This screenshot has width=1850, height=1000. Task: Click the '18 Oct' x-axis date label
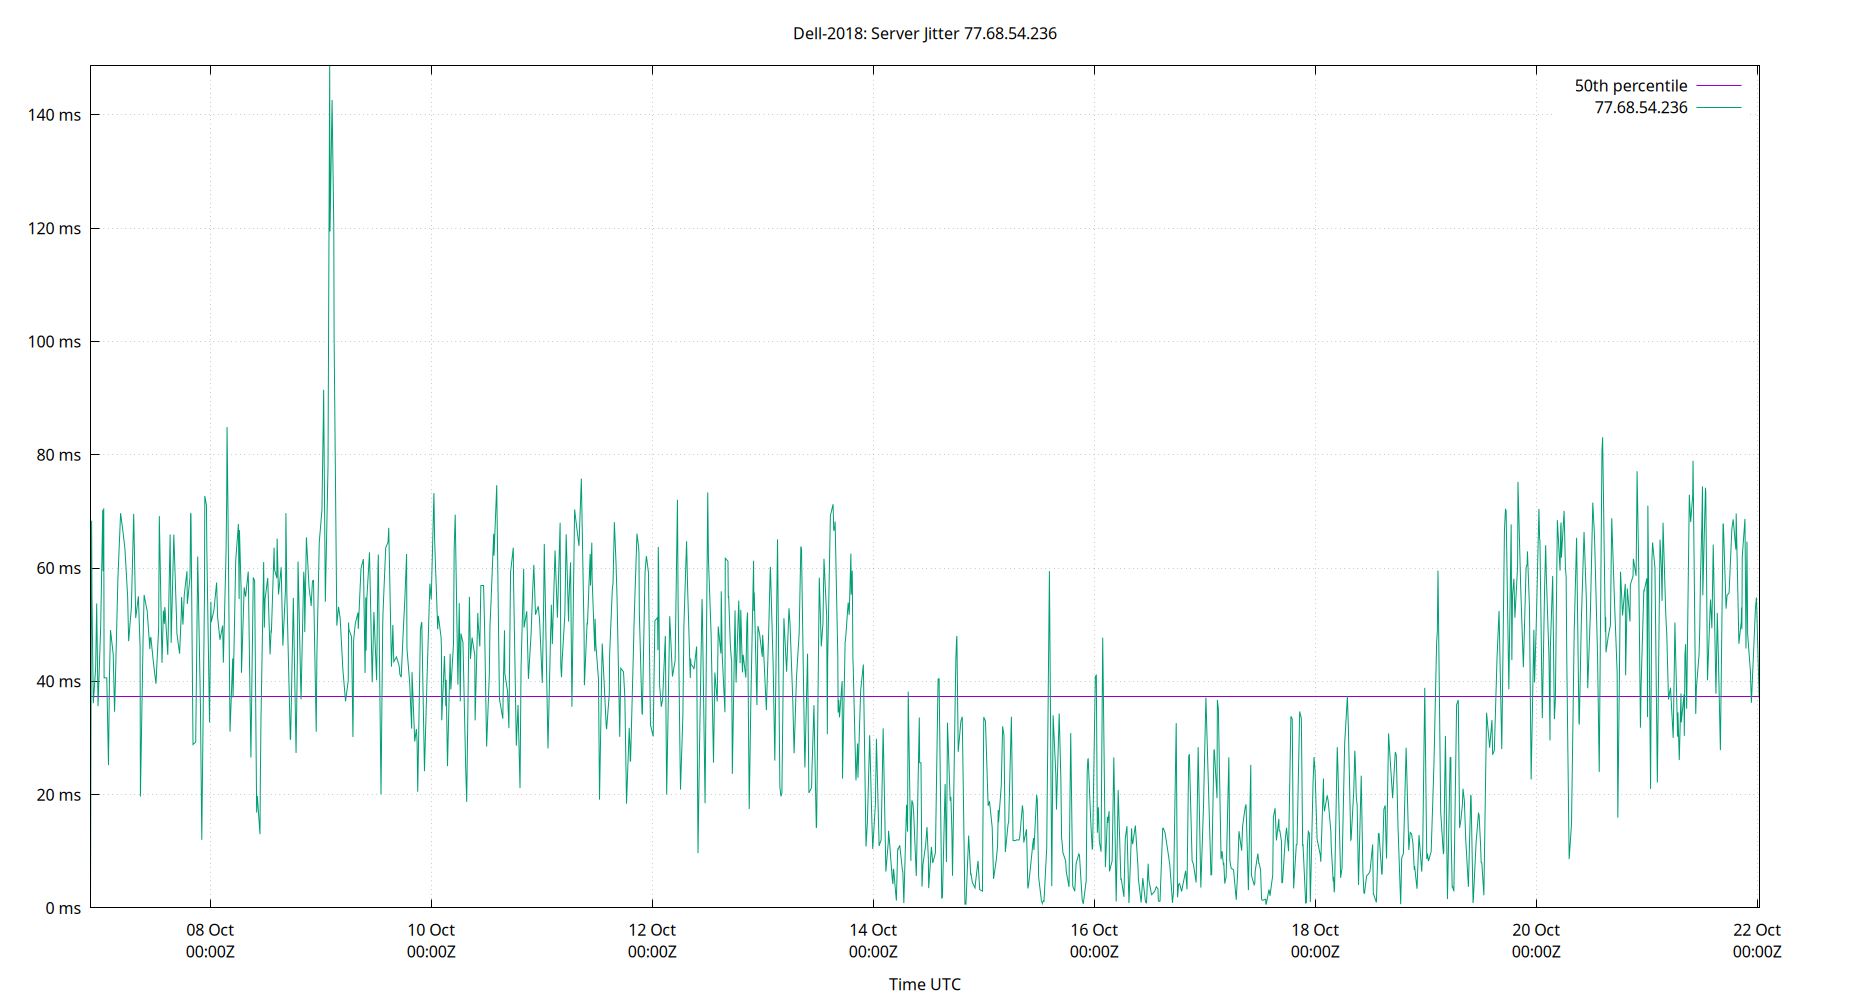point(1315,930)
